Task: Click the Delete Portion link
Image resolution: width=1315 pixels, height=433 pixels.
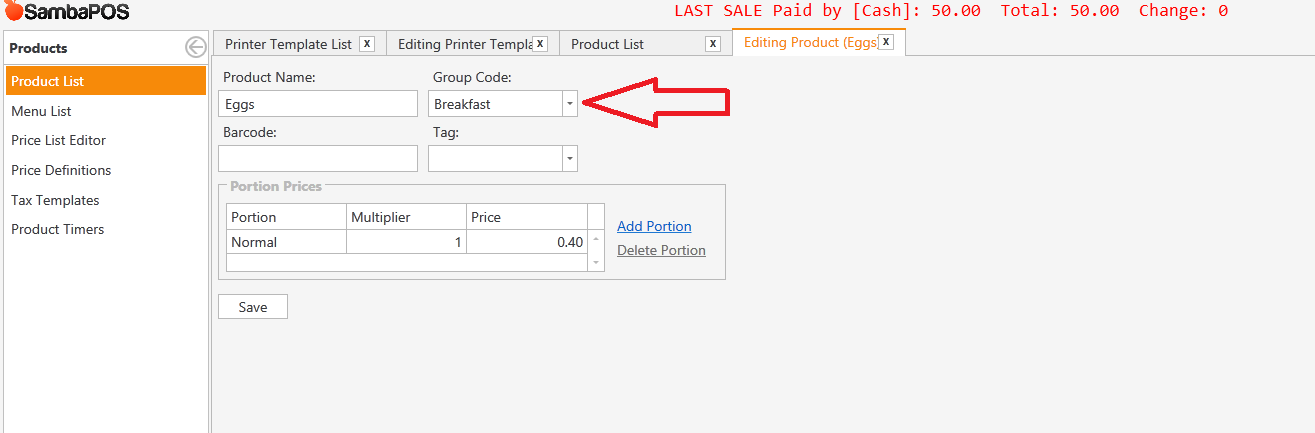Action: (661, 250)
